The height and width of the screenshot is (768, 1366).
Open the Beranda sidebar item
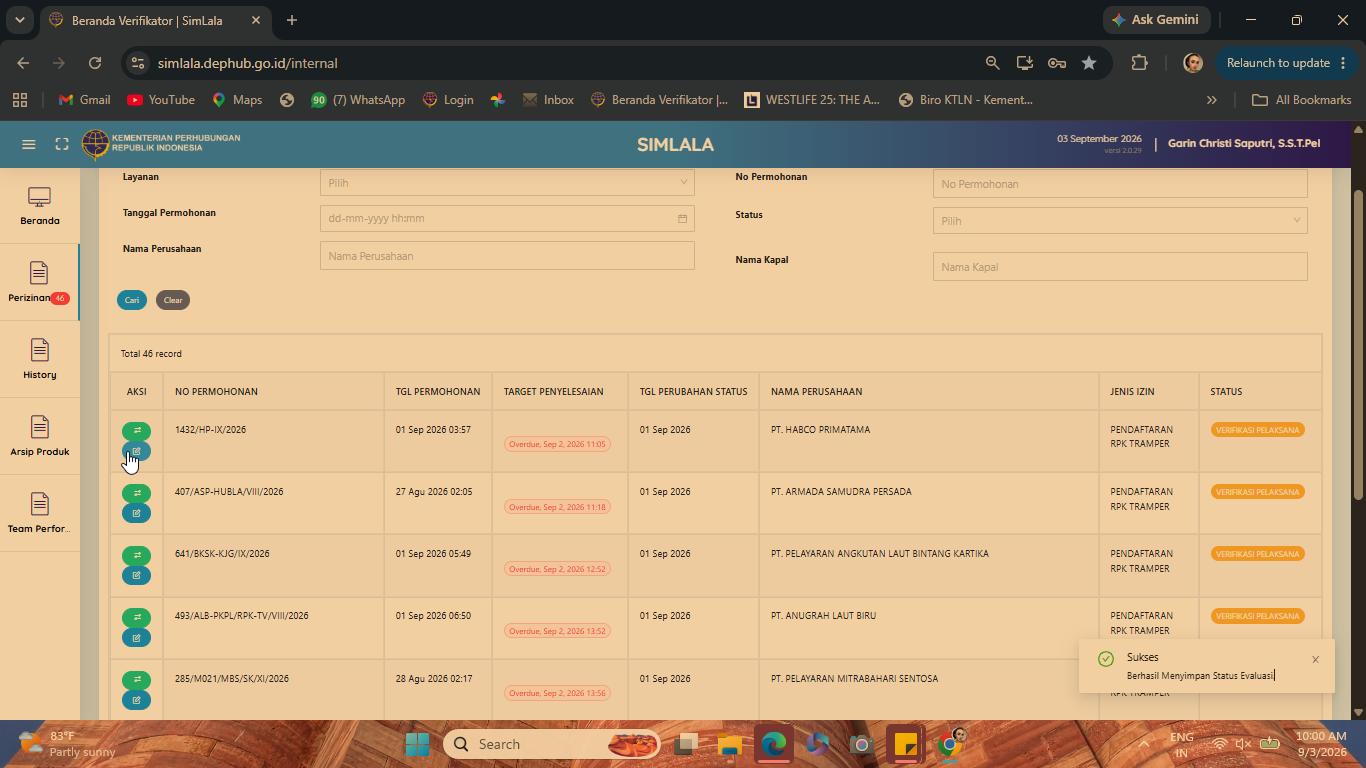(x=40, y=206)
